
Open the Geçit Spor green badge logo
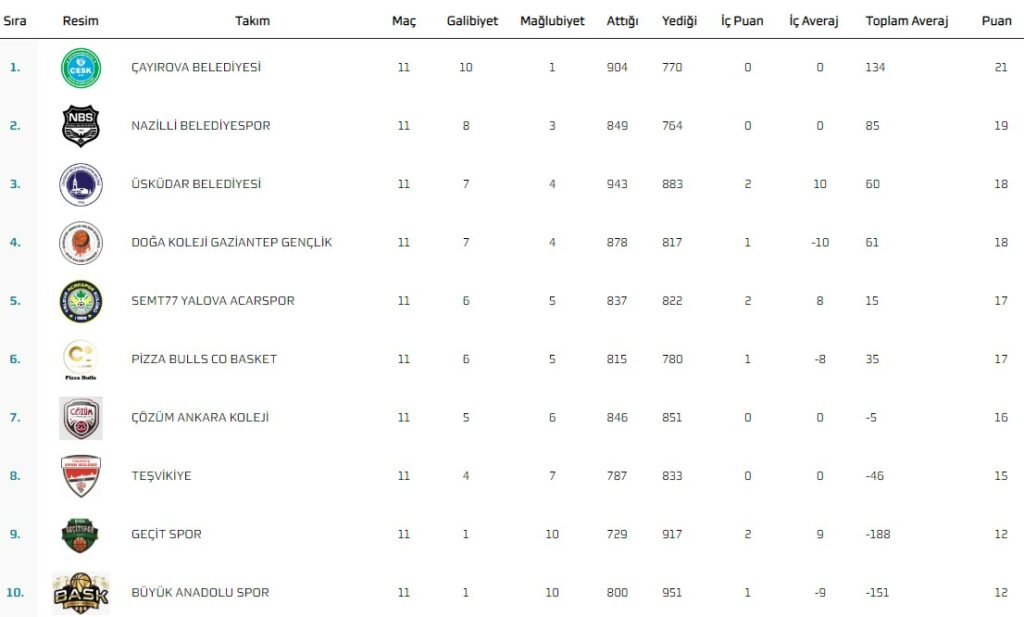(x=81, y=535)
